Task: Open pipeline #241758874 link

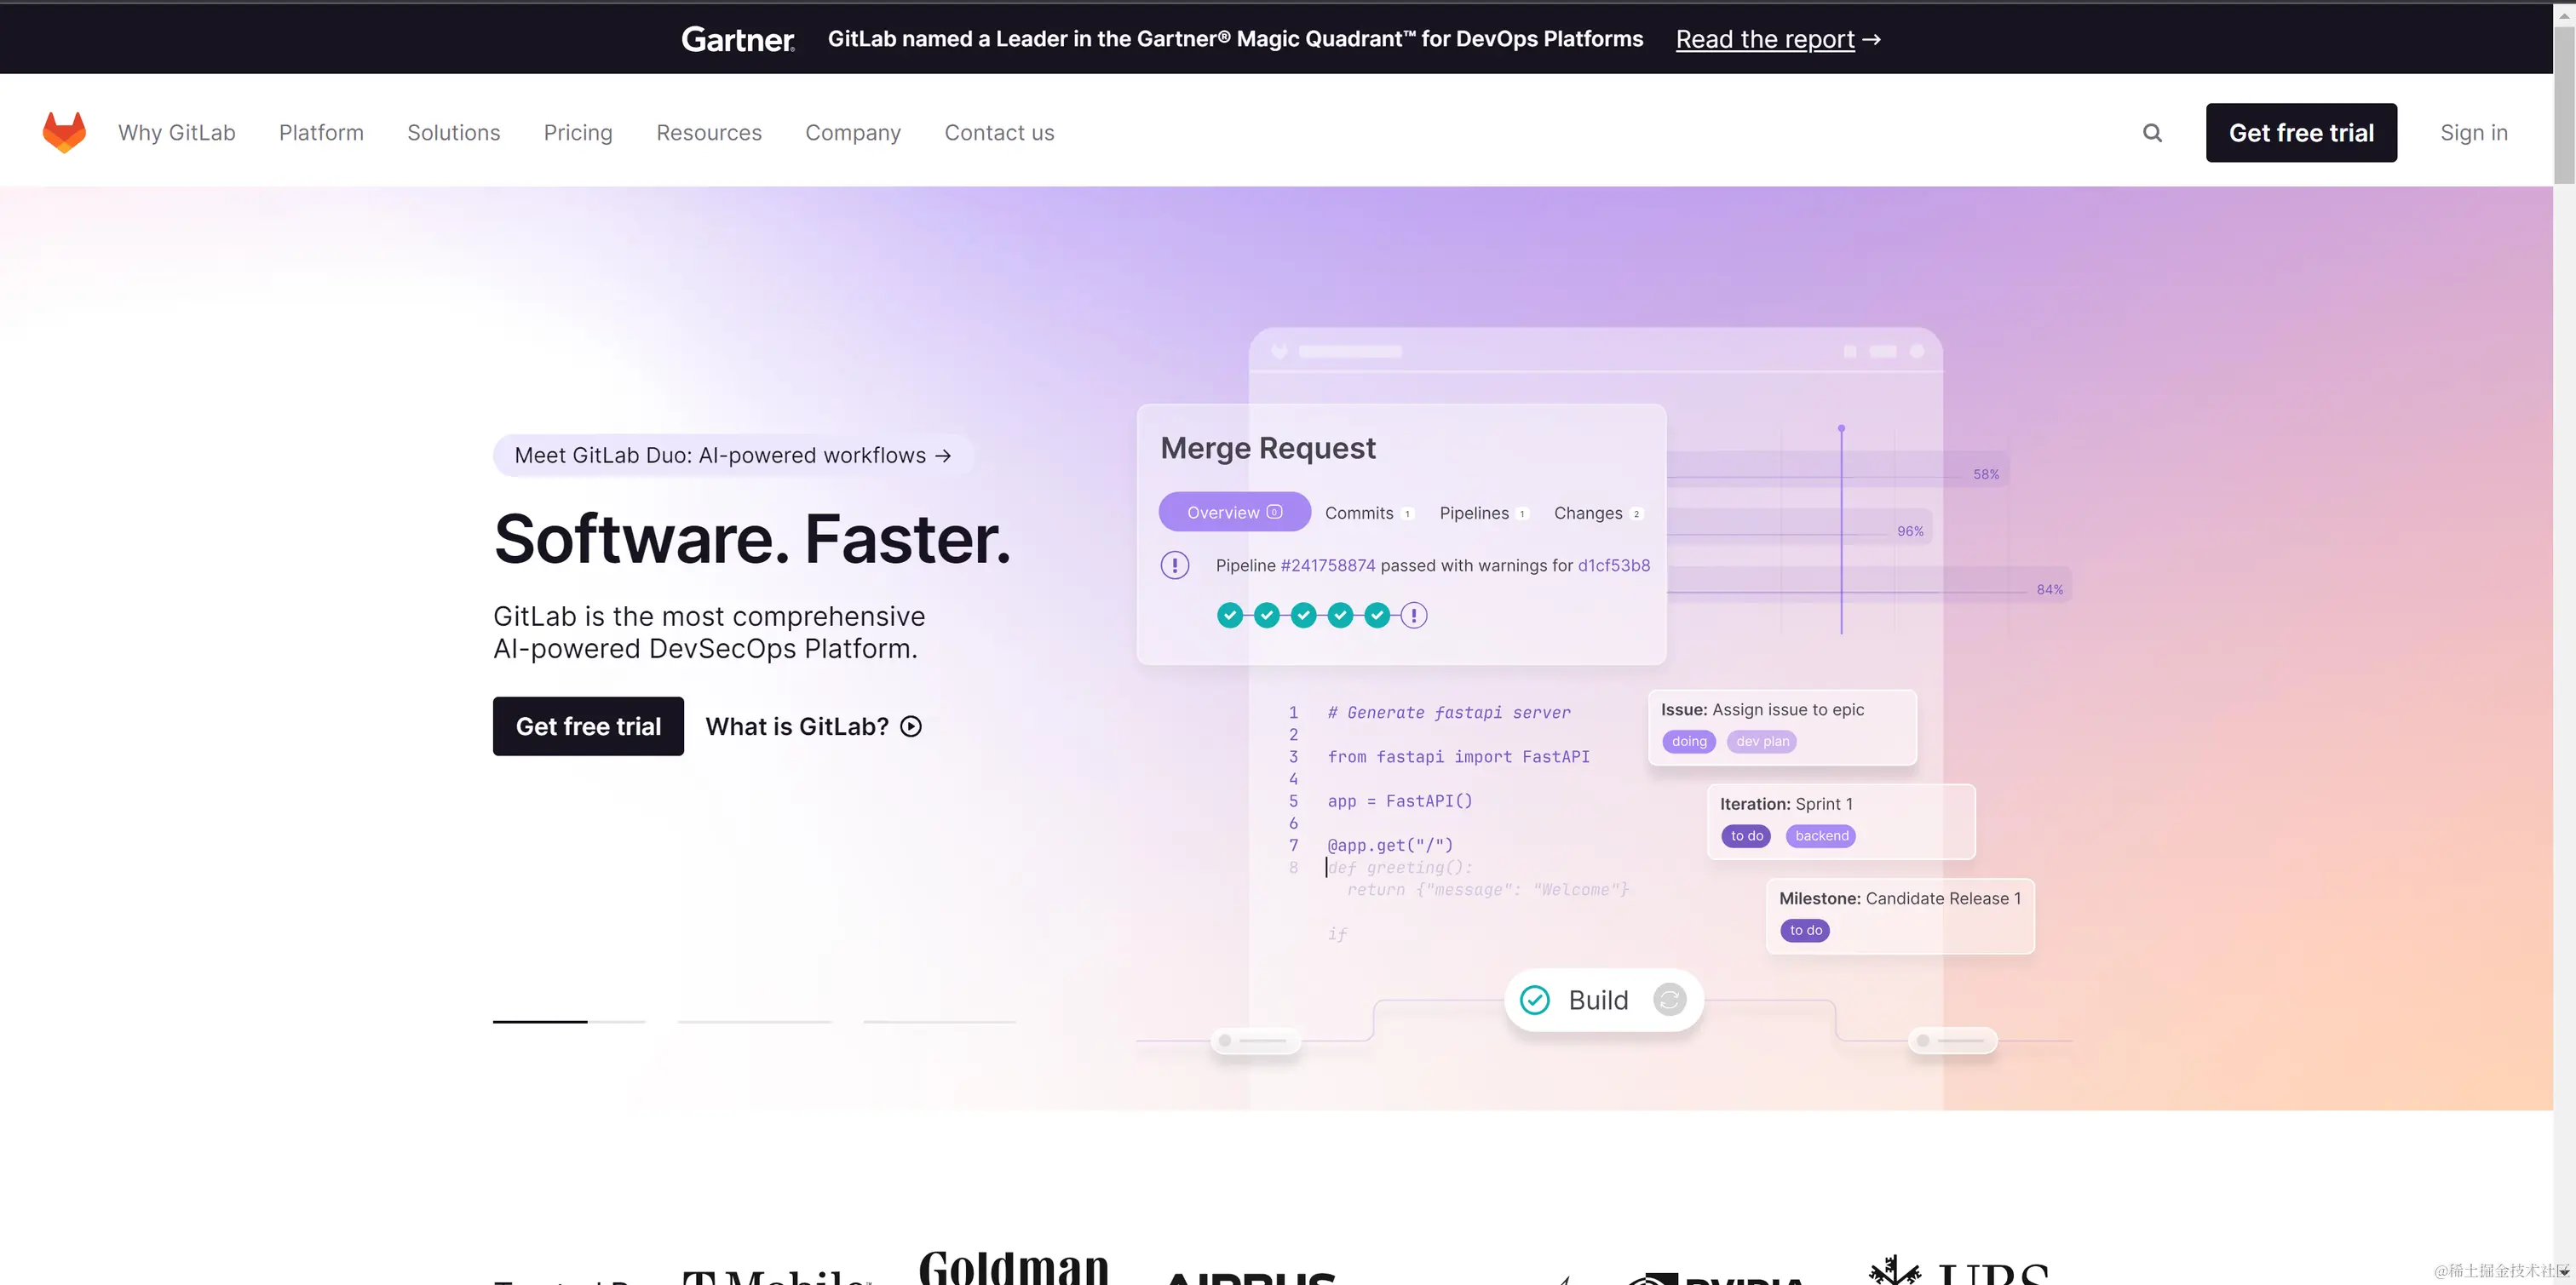Action: click(x=1328, y=565)
